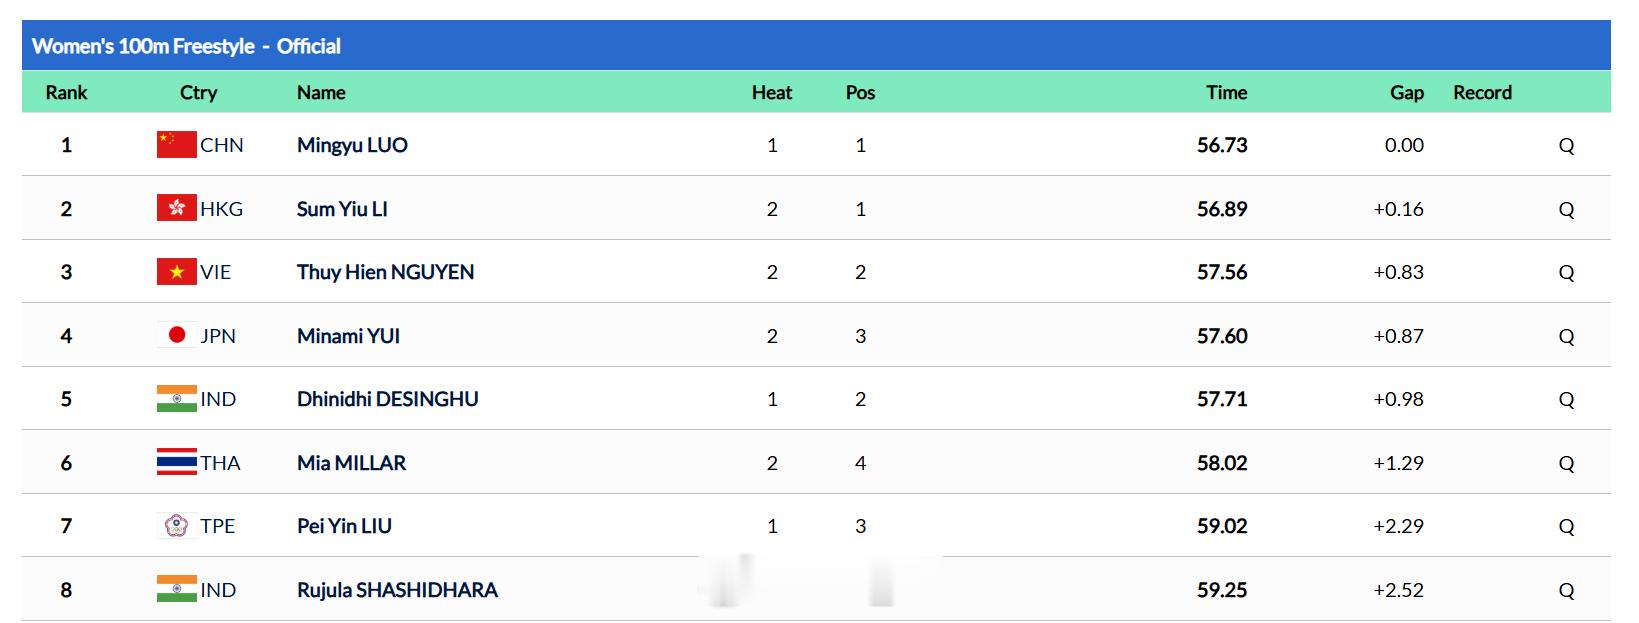Click India flag beside Dhinidhi DESINGHU

tap(176, 399)
